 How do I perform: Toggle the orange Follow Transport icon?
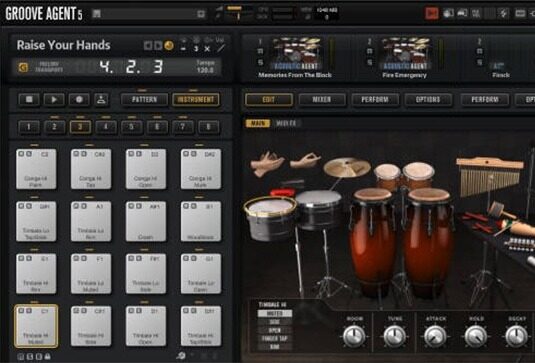(23, 67)
